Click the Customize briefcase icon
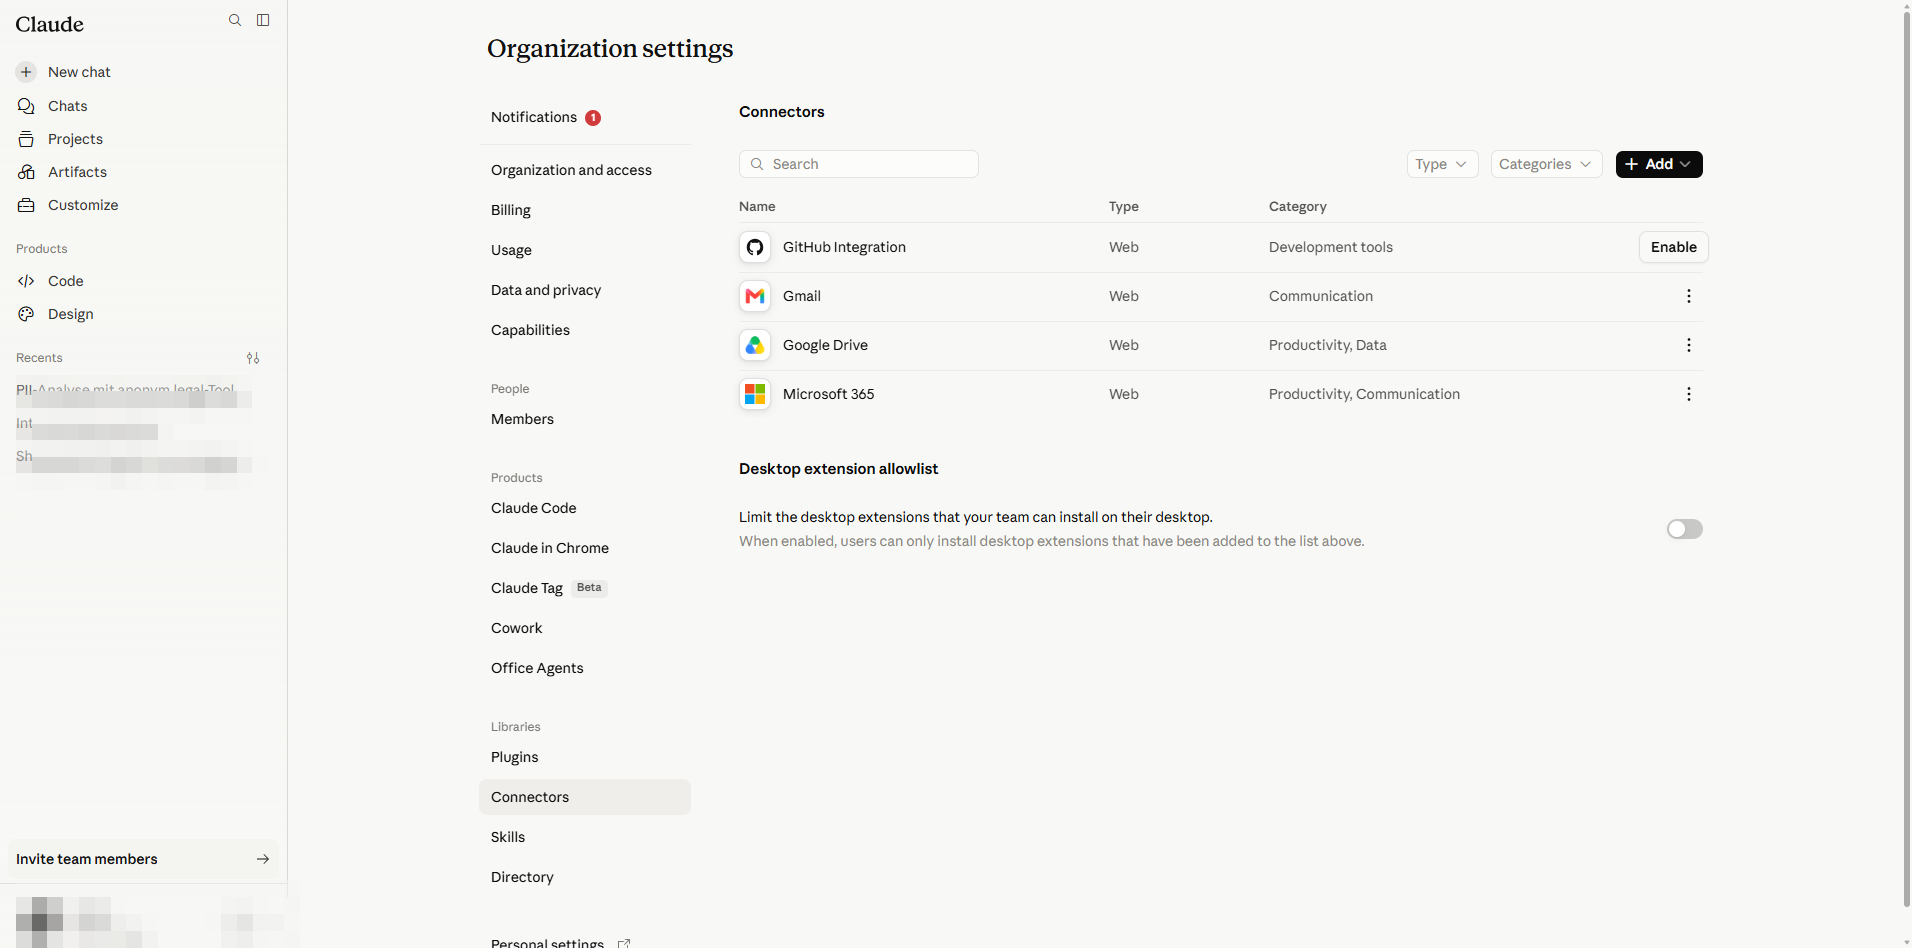This screenshot has width=1912, height=948. point(26,205)
